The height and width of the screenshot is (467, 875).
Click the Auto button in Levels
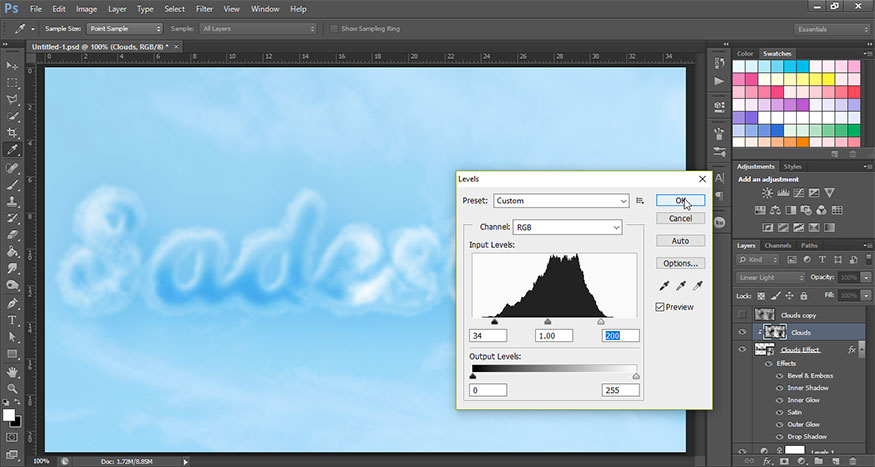click(x=680, y=241)
